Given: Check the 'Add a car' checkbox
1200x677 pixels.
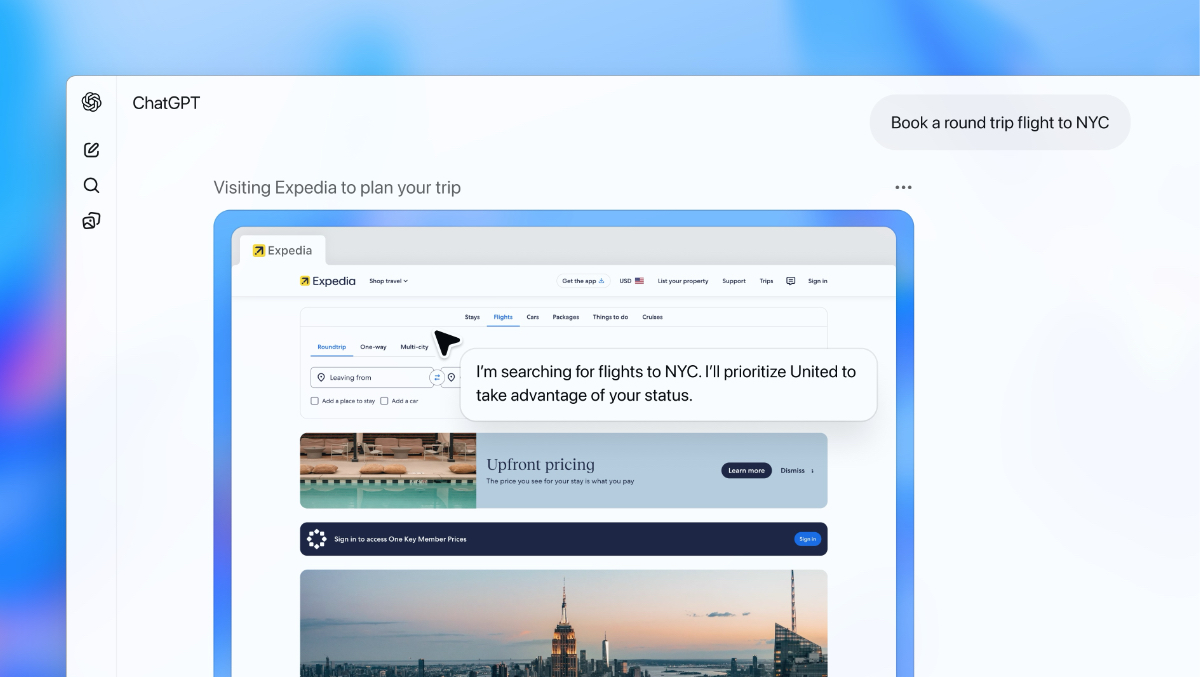Looking at the screenshot, I should point(385,401).
